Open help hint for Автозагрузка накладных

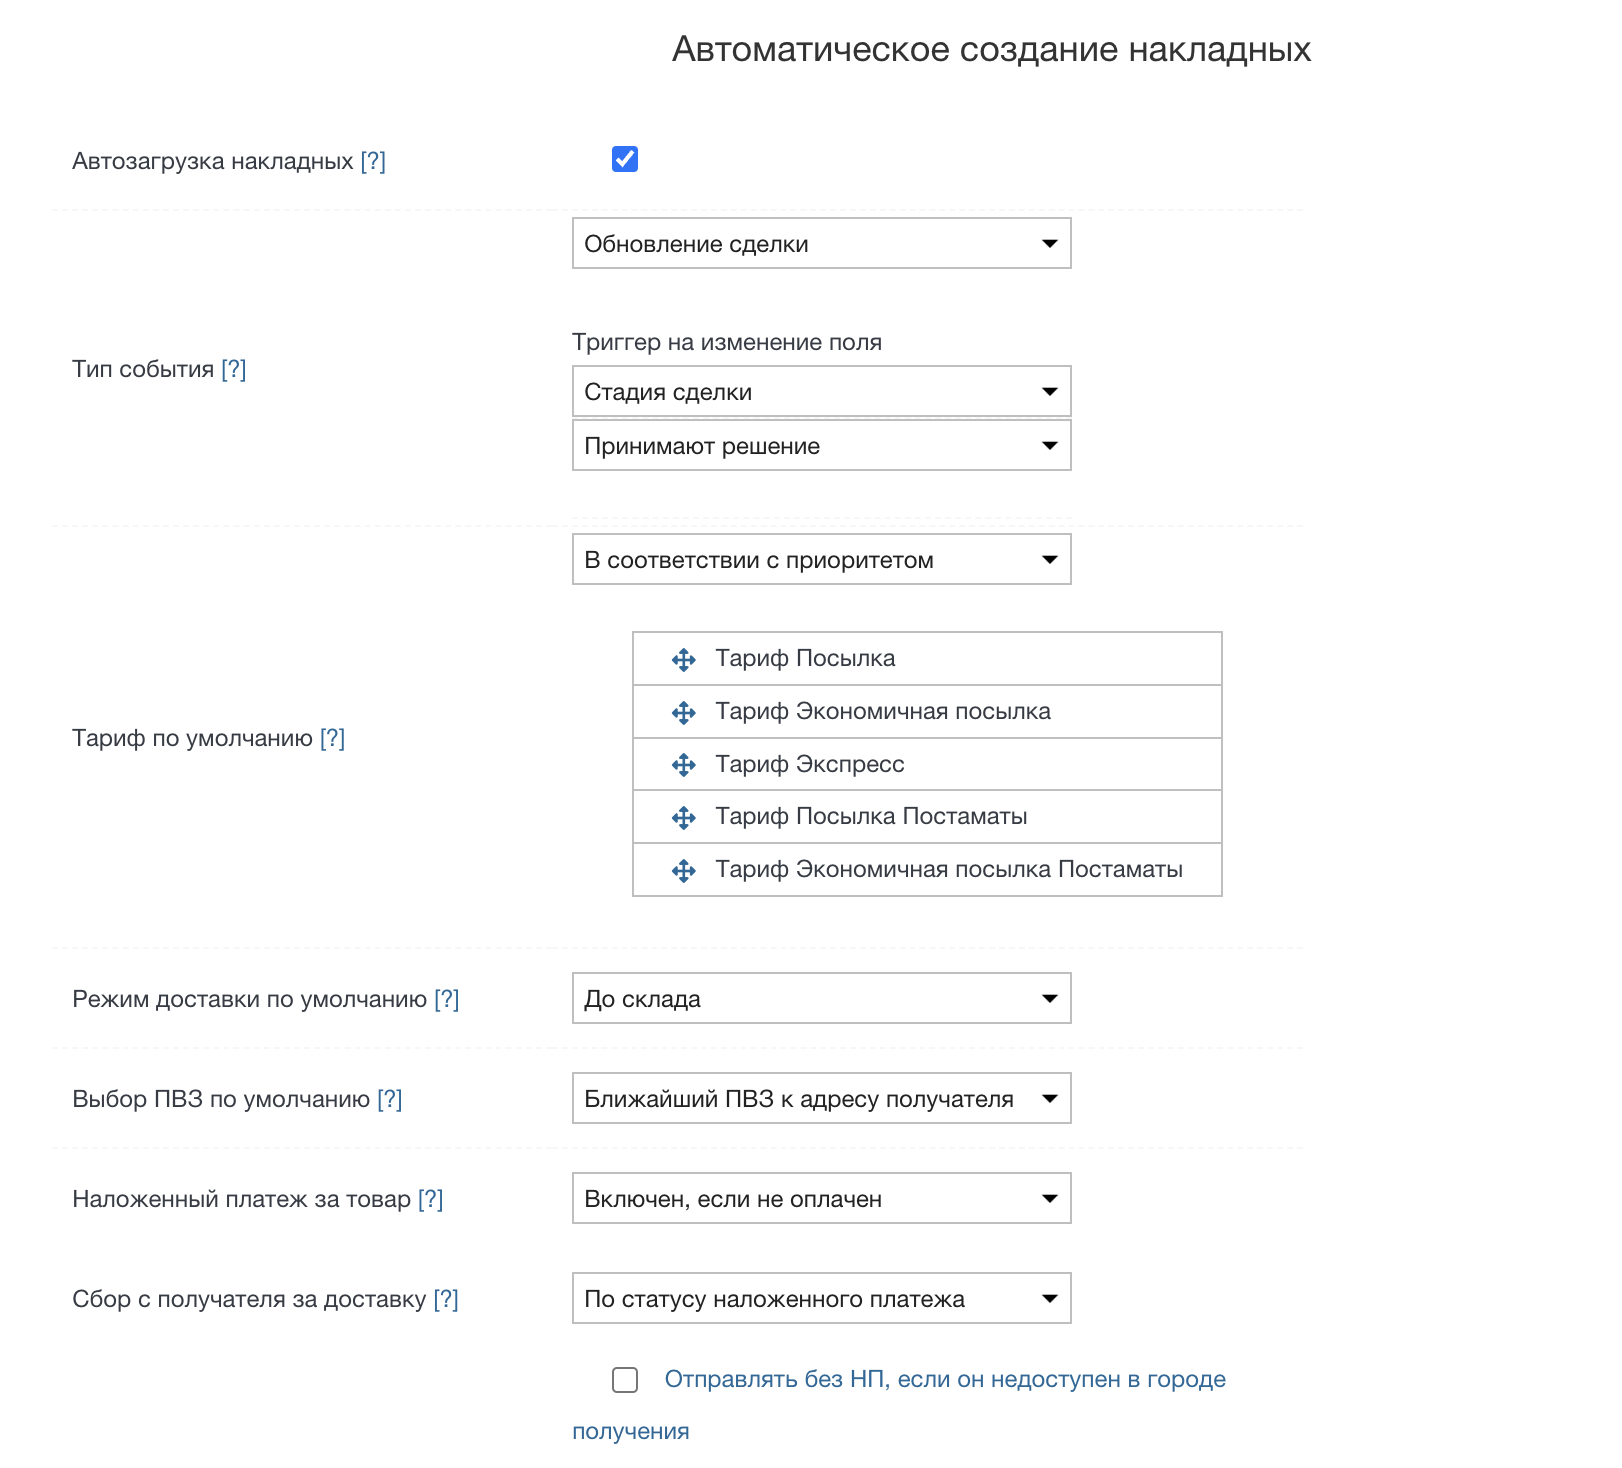pos(373,161)
